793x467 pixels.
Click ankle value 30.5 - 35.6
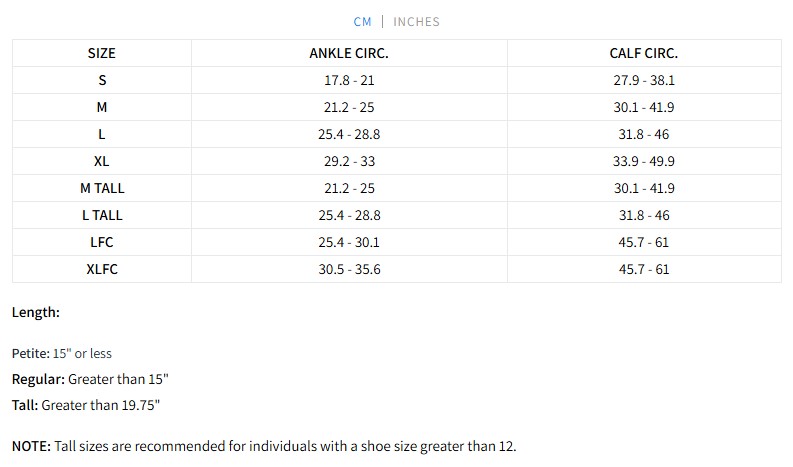pyautogui.click(x=349, y=269)
